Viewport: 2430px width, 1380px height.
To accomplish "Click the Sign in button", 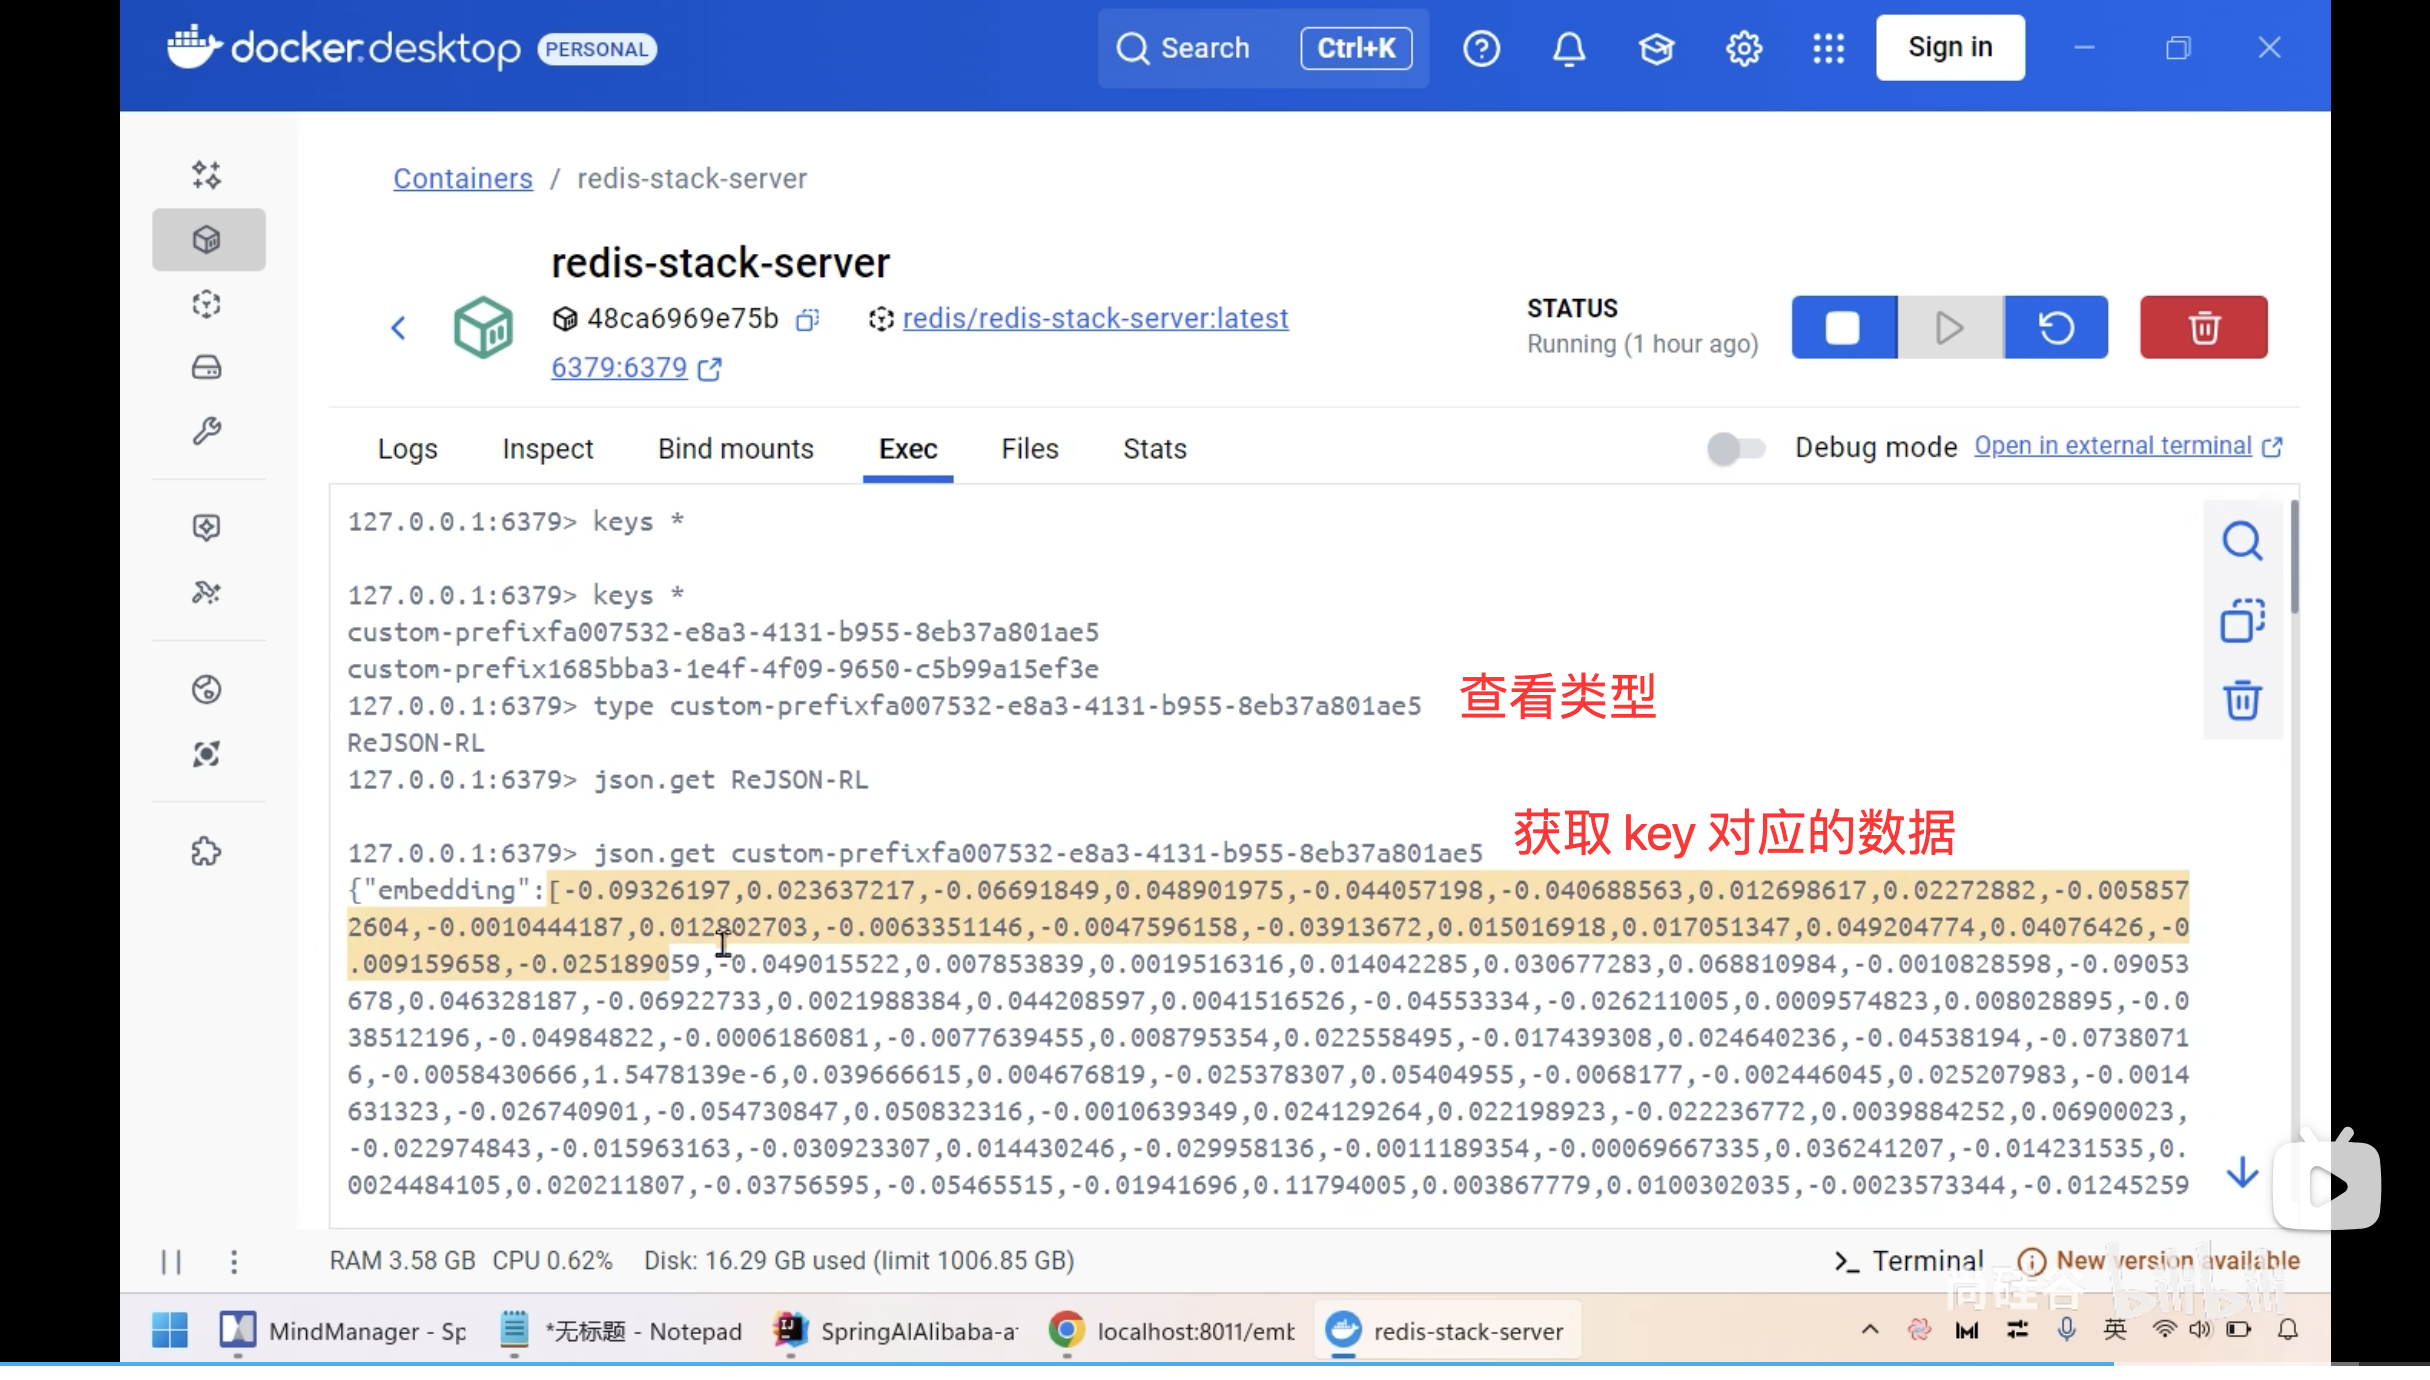I will click(1949, 48).
